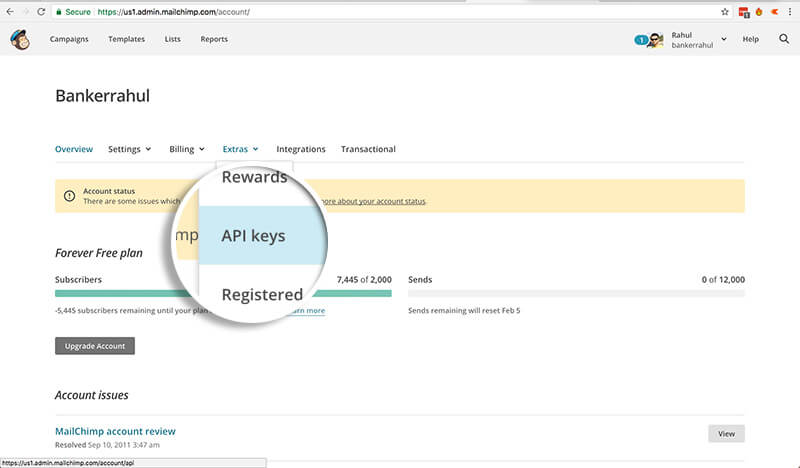The height and width of the screenshot is (468, 800).
Task: Open Chrome three-dot menu
Action: point(790,11)
